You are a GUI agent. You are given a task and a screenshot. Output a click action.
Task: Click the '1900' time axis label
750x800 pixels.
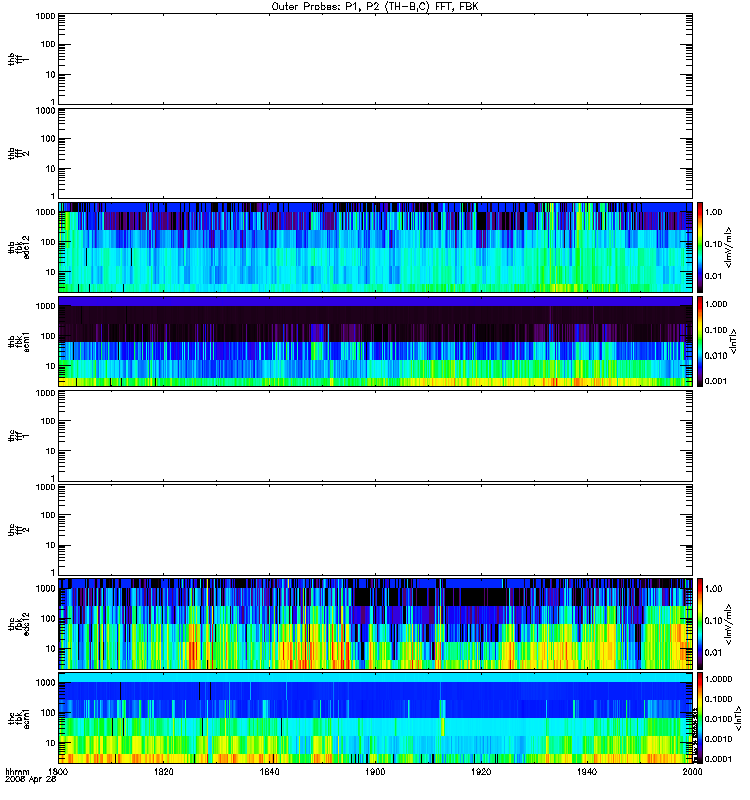tap(375, 771)
